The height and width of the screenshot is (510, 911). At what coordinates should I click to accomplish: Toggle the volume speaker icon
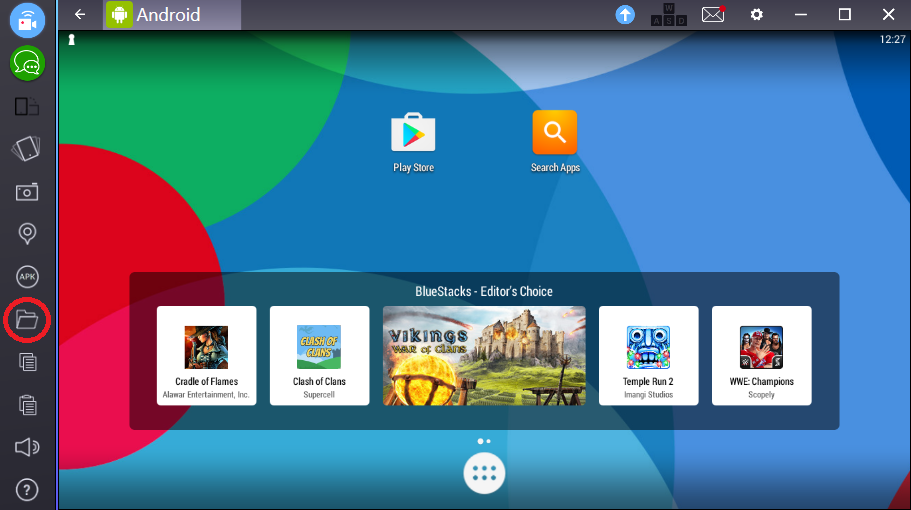pyautogui.click(x=27, y=447)
